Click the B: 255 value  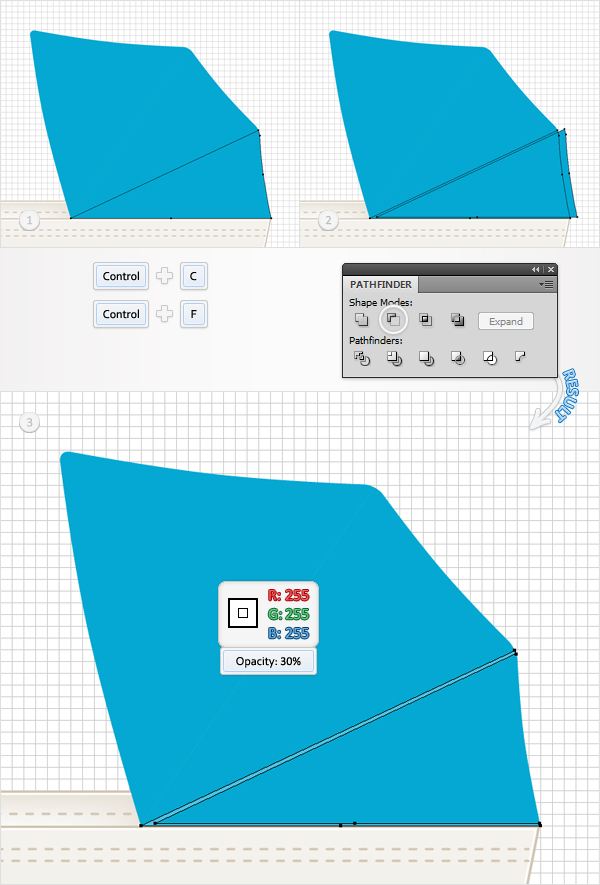[288, 633]
